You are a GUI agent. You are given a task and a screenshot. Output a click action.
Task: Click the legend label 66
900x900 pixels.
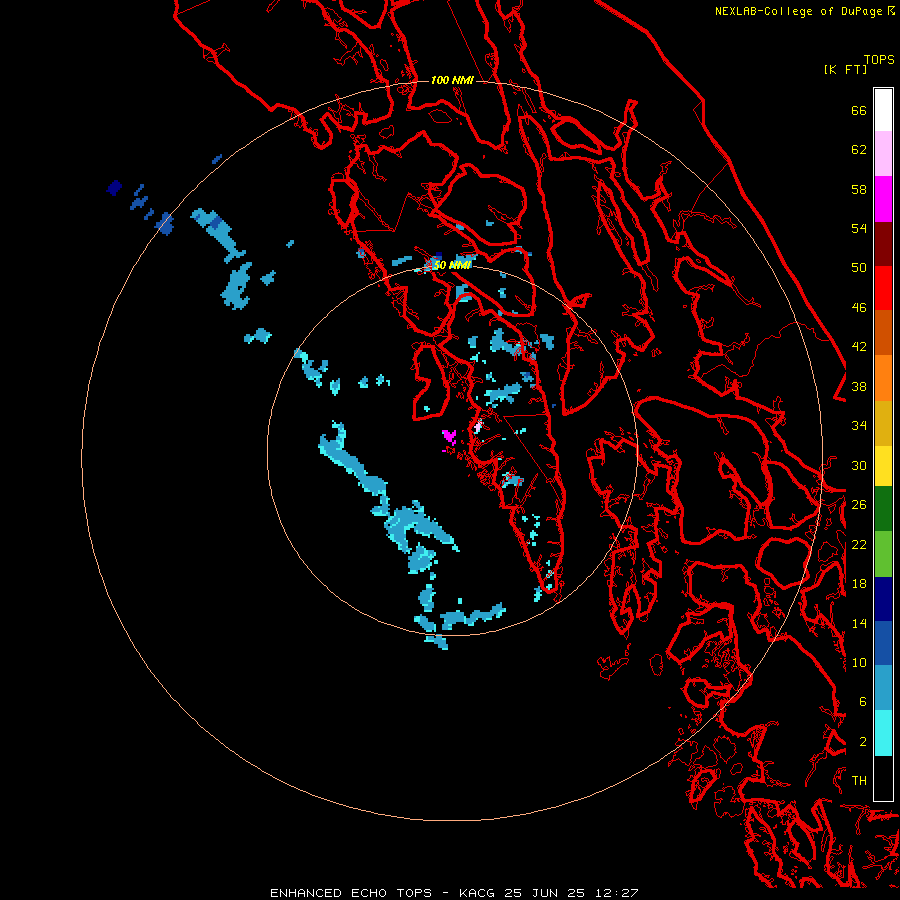point(859,110)
